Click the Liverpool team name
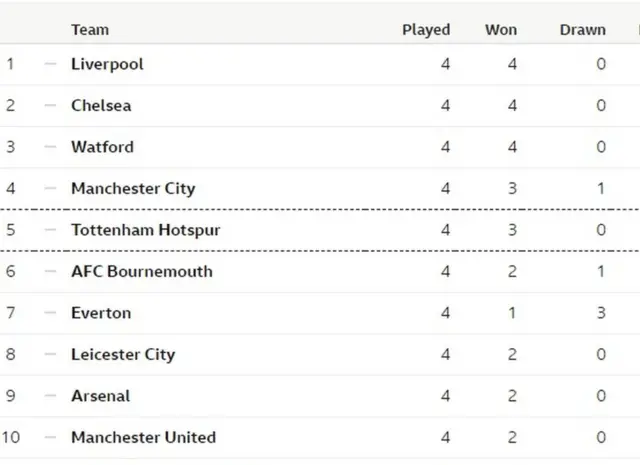640x465 pixels. (107, 64)
